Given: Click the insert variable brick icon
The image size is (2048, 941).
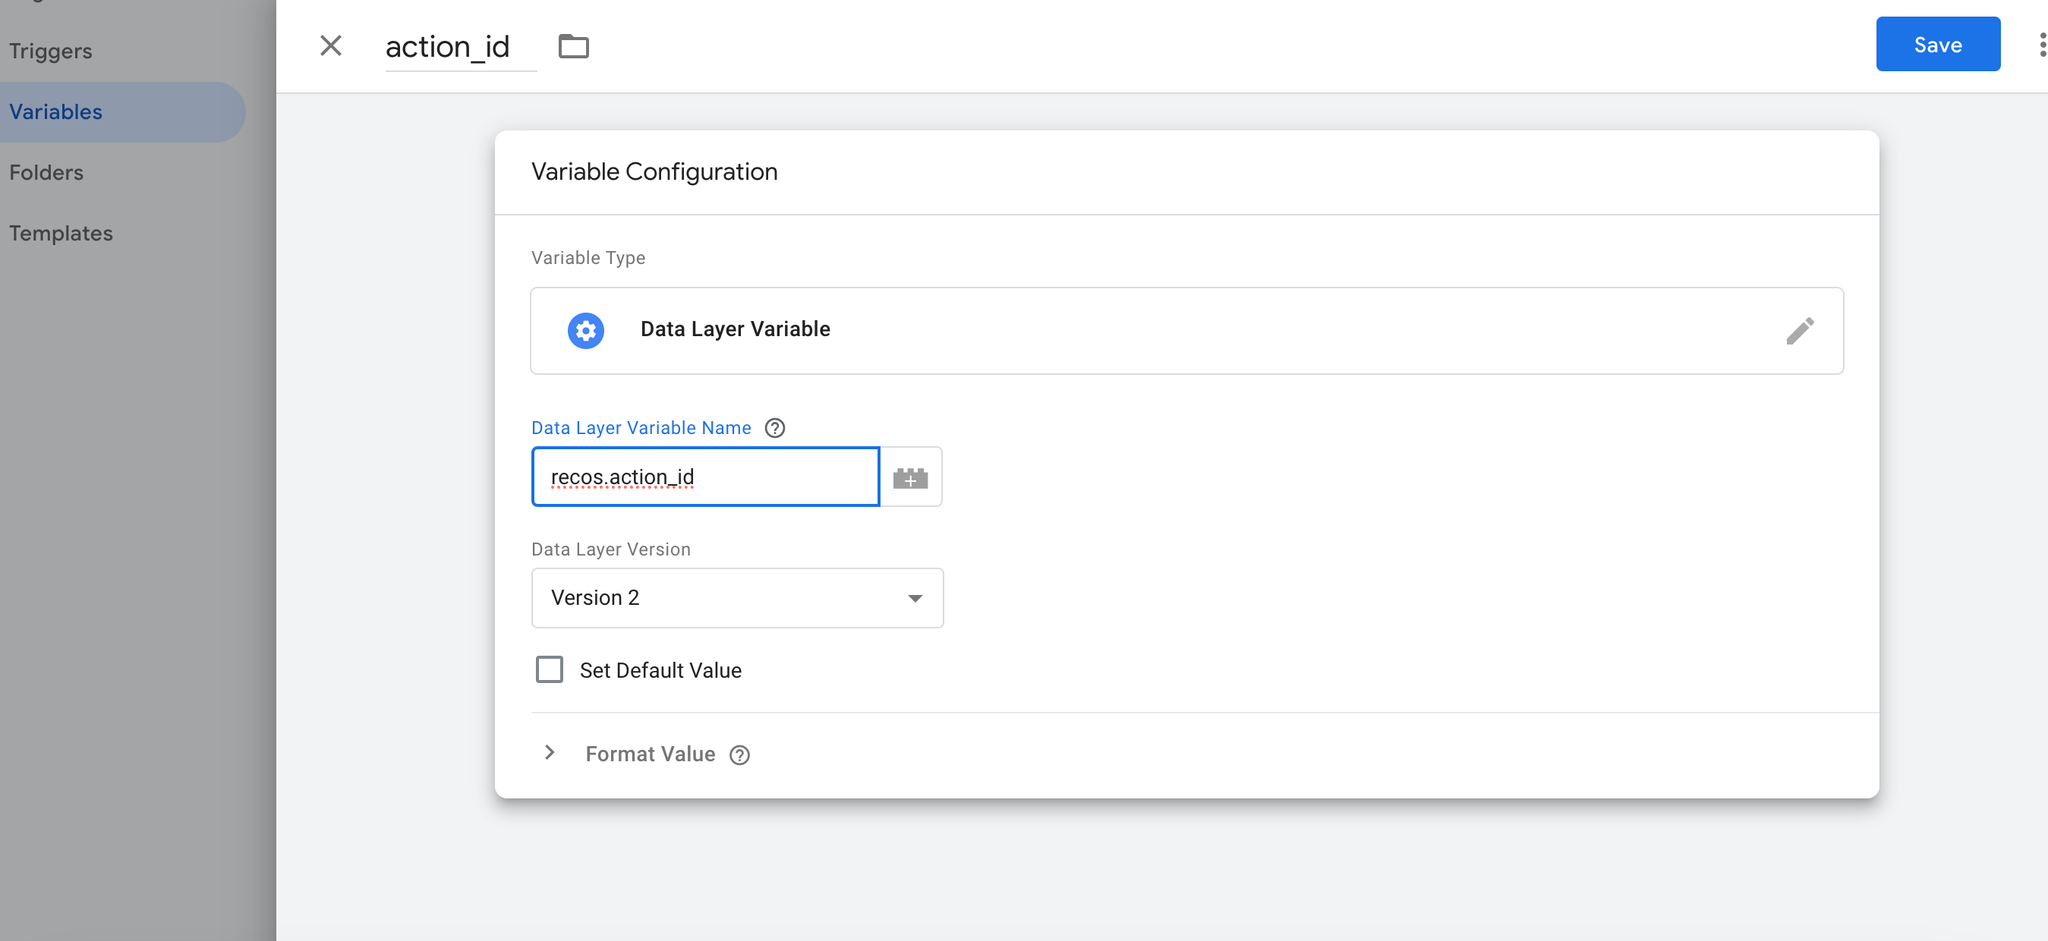Looking at the screenshot, I should tap(910, 477).
